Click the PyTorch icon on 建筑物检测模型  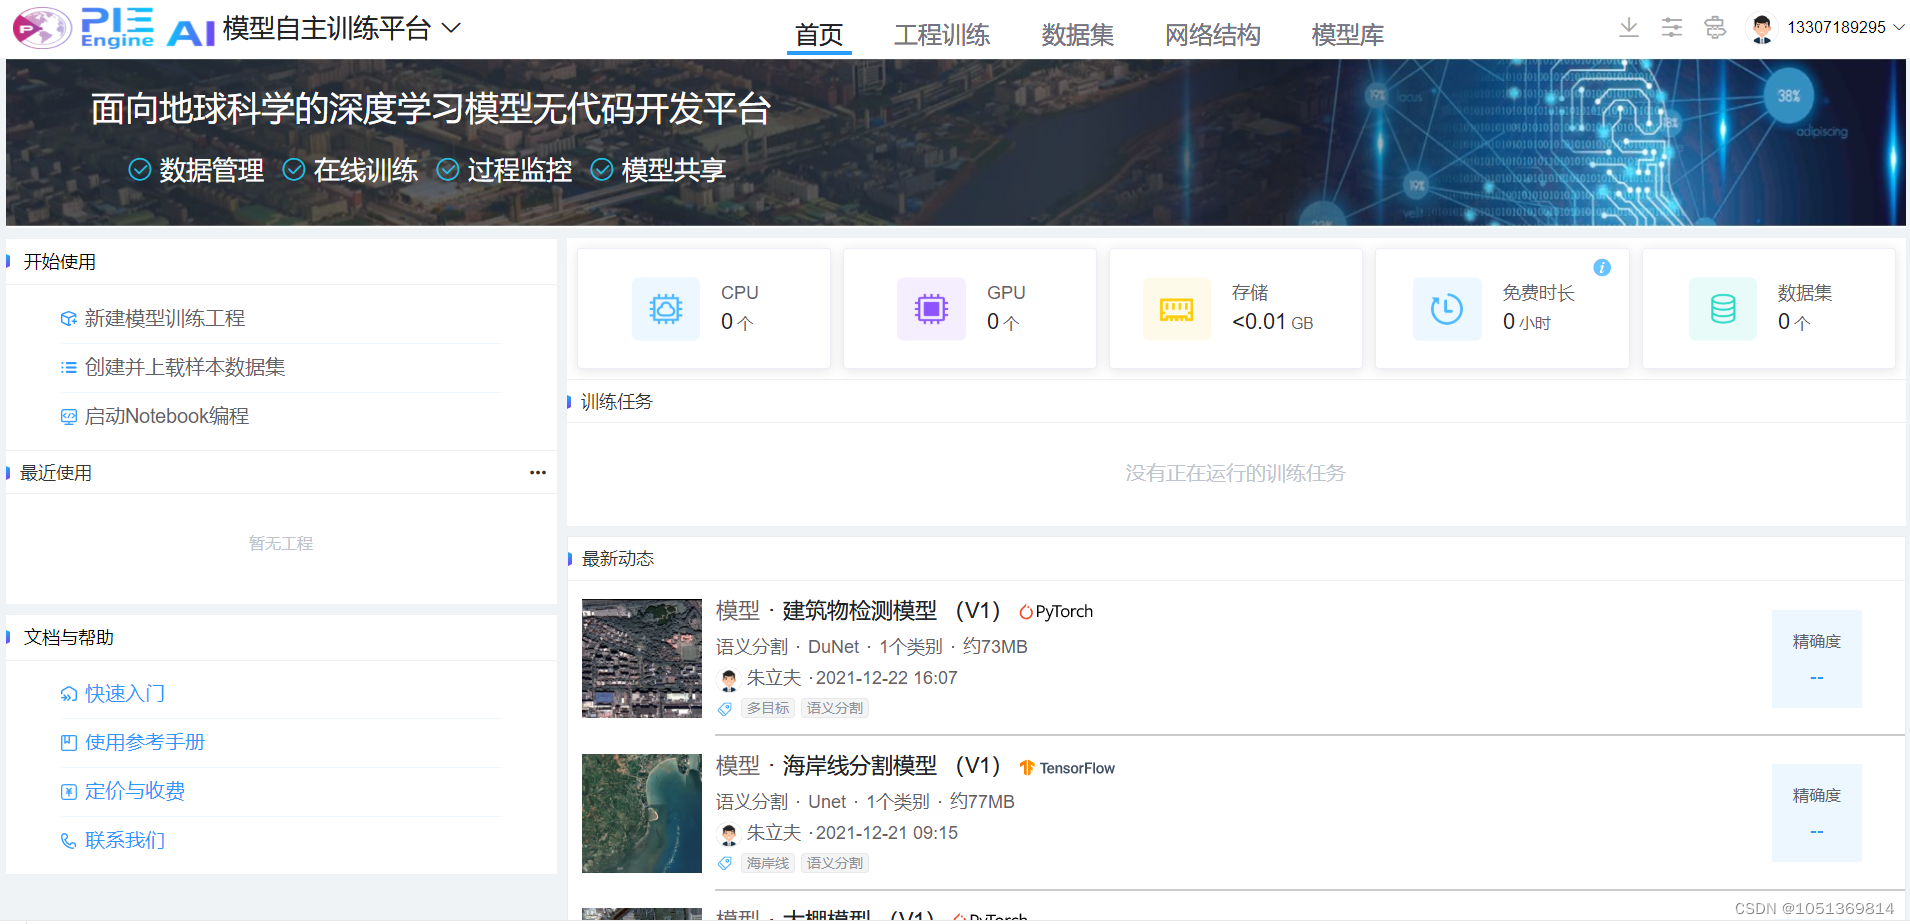tap(1056, 612)
